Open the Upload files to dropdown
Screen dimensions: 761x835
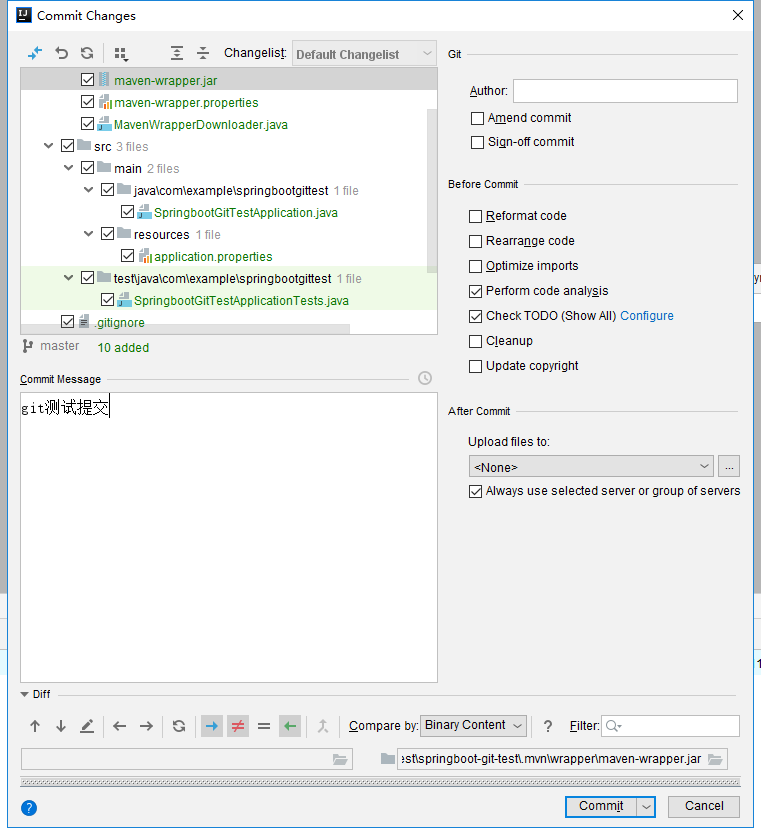tap(591, 466)
